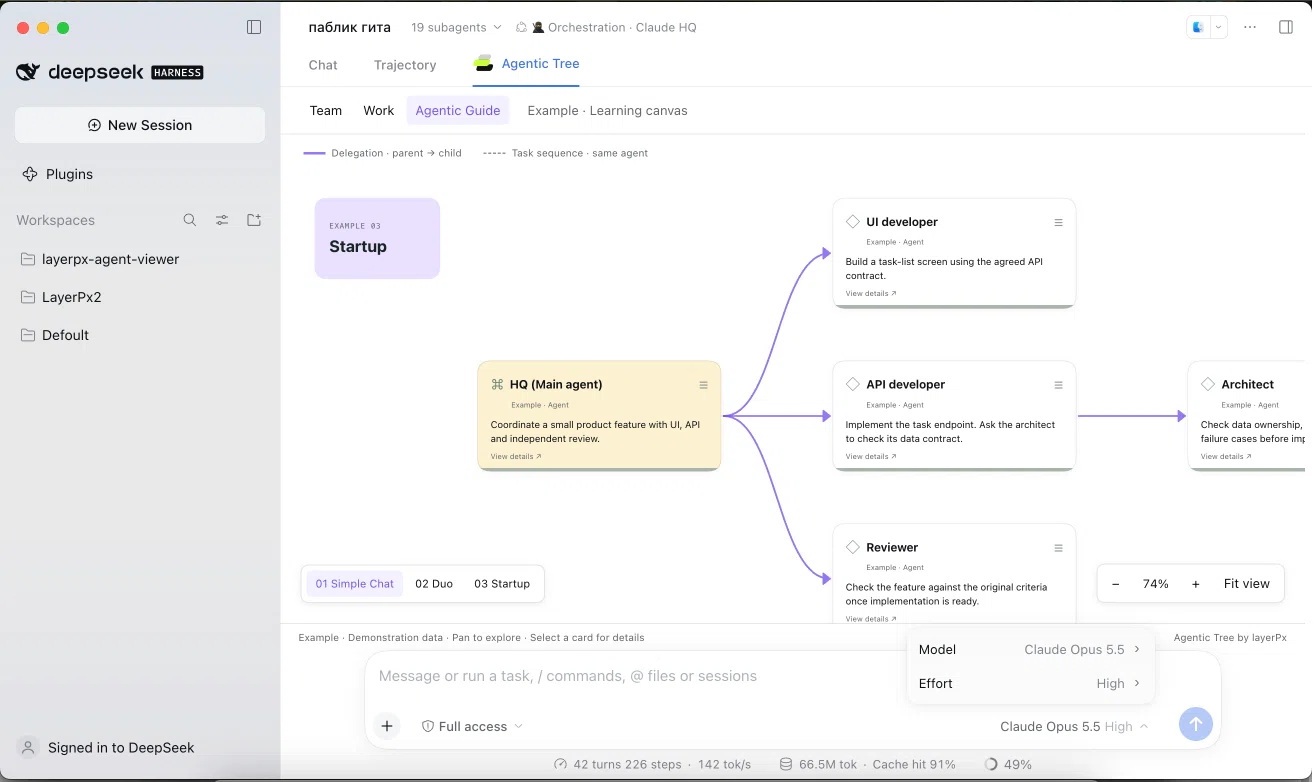The width and height of the screenshot is (1316, 782).
Task: Click the DeepSeek whale logo
Action: click(28, 72)
